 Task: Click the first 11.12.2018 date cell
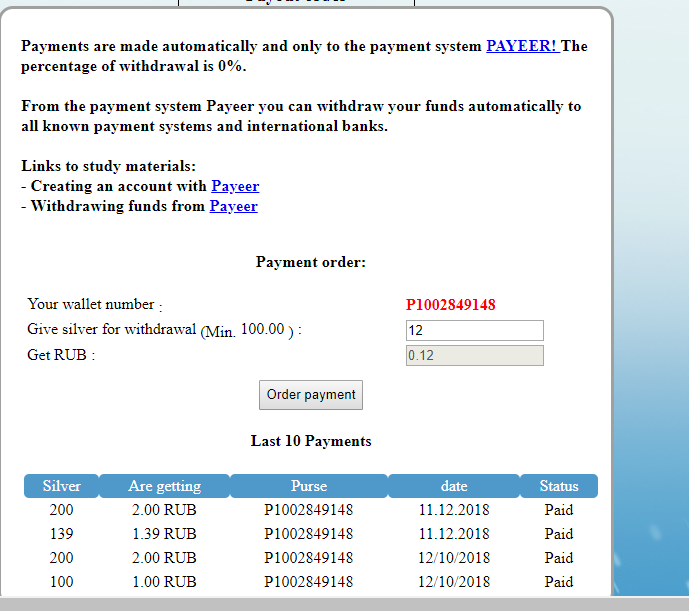(x=454, y=510)
